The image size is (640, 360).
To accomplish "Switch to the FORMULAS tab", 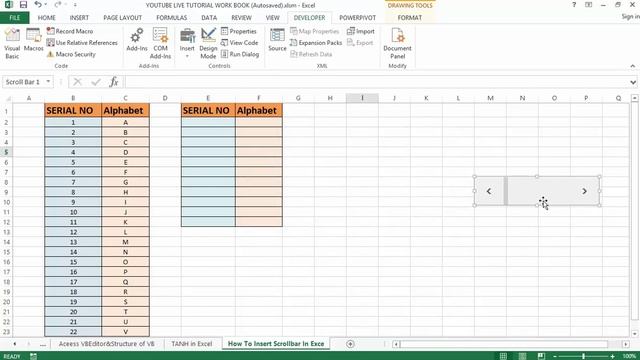I will pos(171,18).
